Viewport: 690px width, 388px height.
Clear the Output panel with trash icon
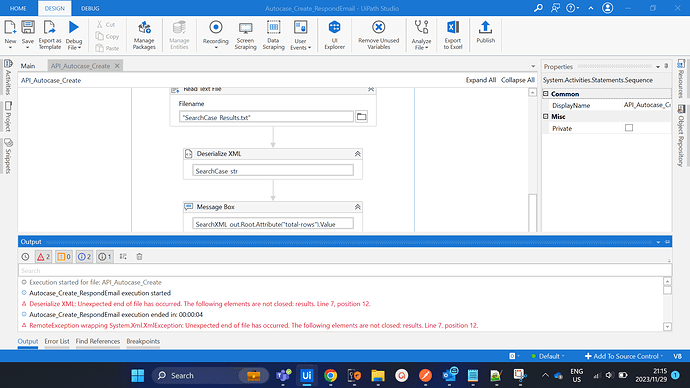[x=139, y=256]
